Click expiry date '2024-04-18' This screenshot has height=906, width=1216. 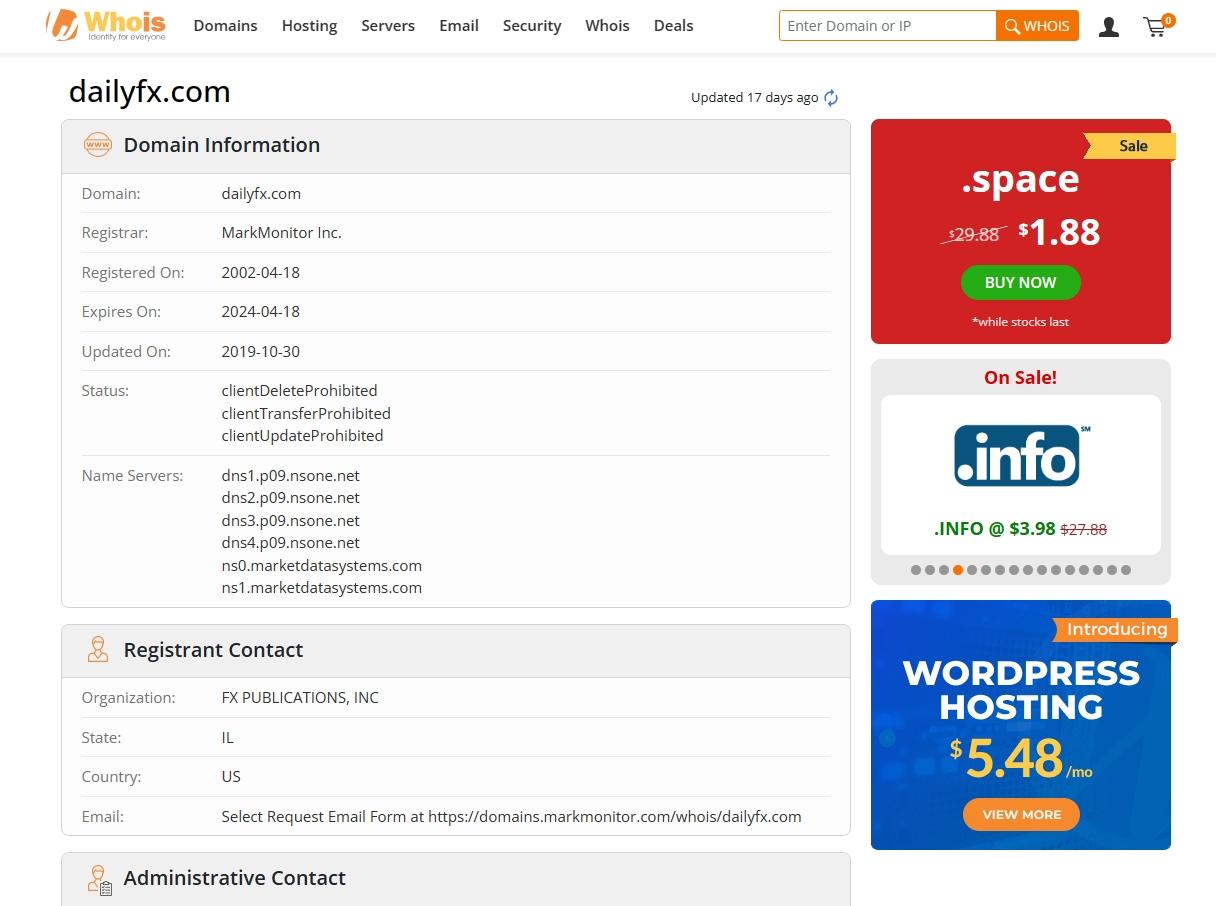coord(260,312)
